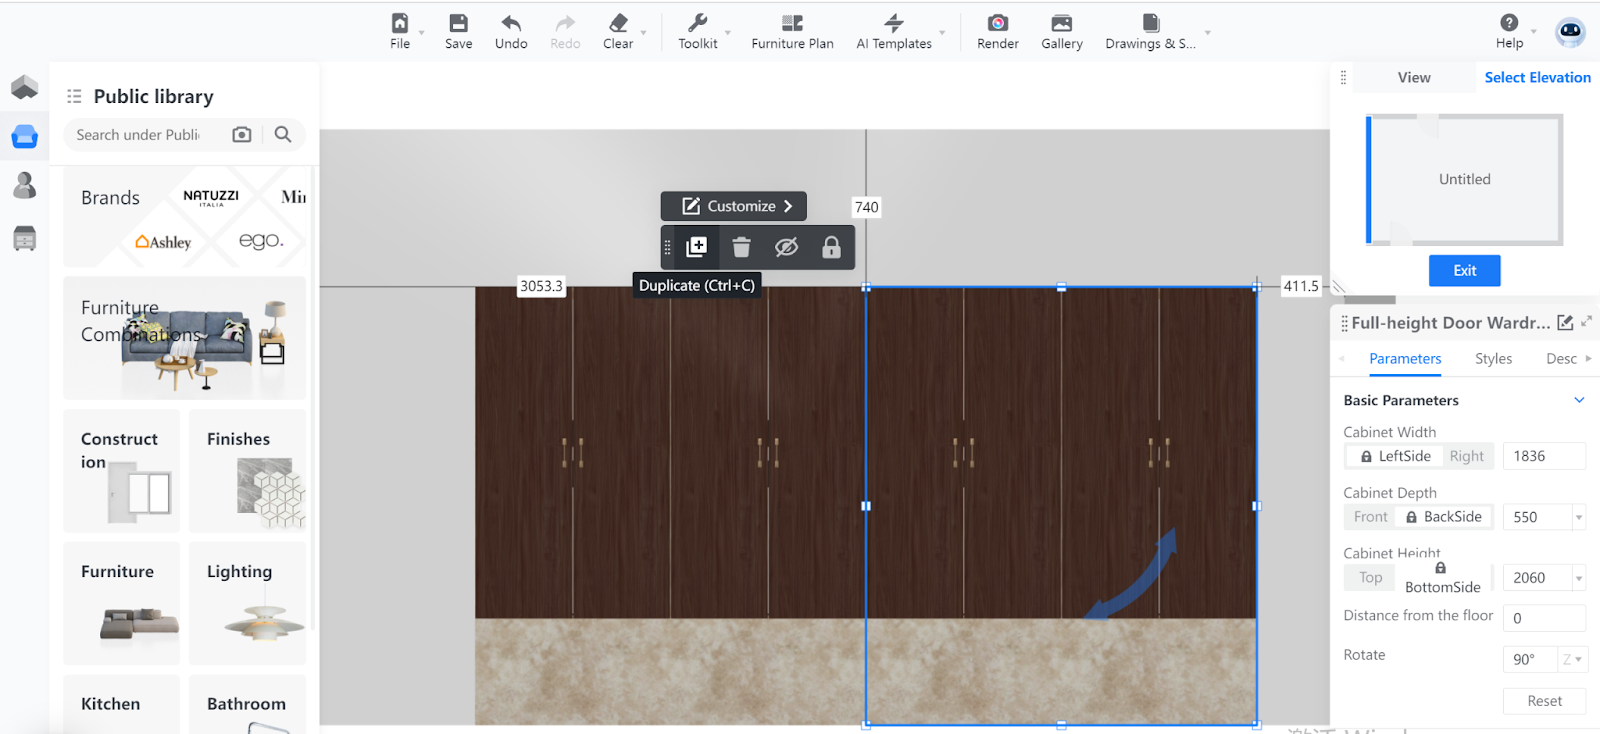
Task: Hide the selected wardrobe using eye icon
Action: 786,247
